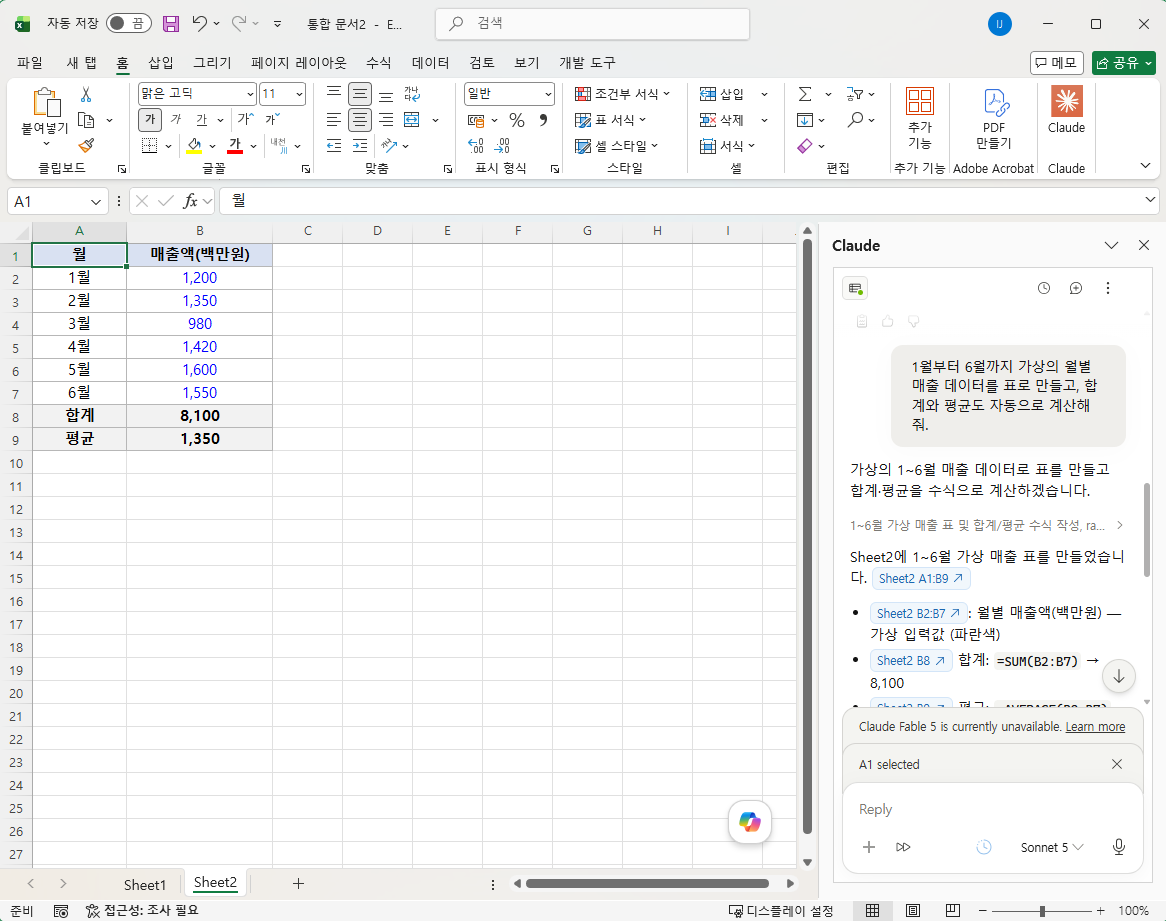
Task: Open the 수식 ribbon tab
Action: pos(379,62)
